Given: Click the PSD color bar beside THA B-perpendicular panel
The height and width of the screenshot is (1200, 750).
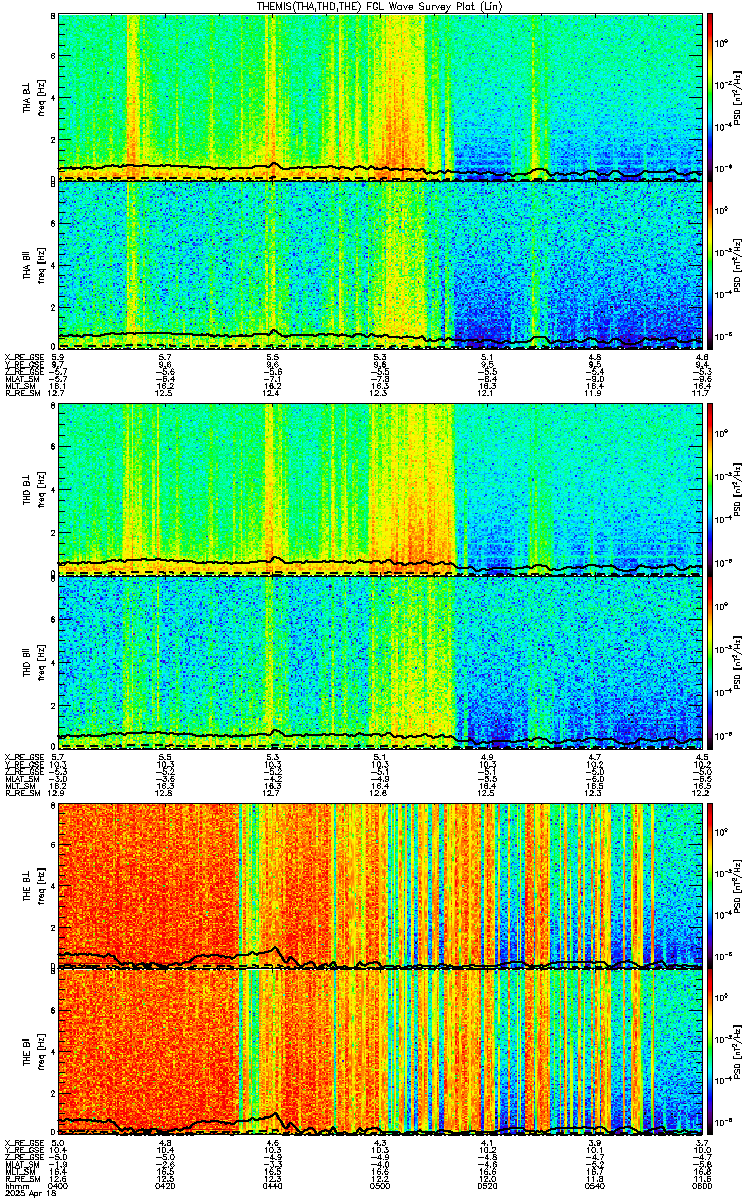Looking at the screenshot, I should point(710,96).
